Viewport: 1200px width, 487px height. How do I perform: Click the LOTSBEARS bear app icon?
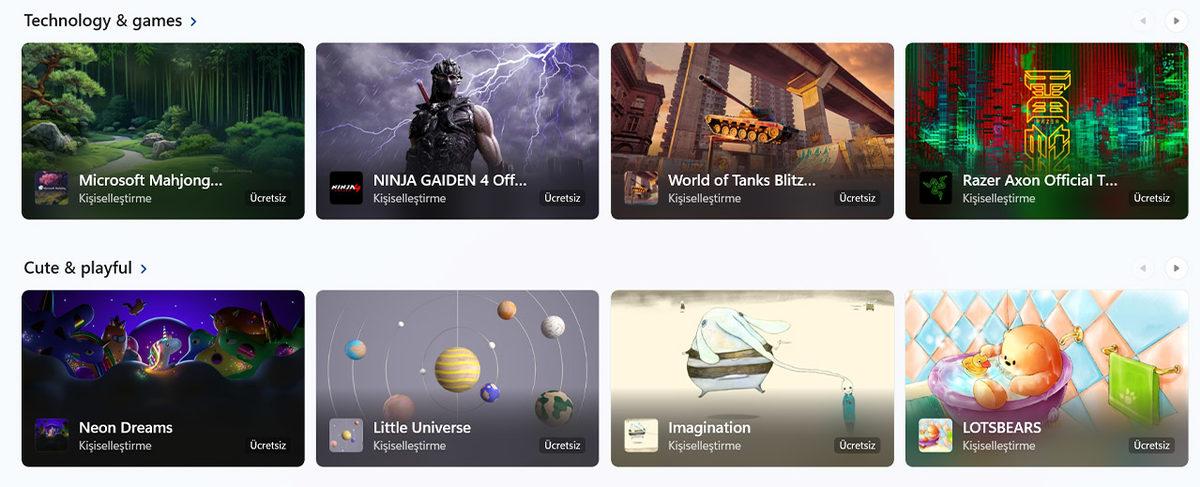coord(935,435)
